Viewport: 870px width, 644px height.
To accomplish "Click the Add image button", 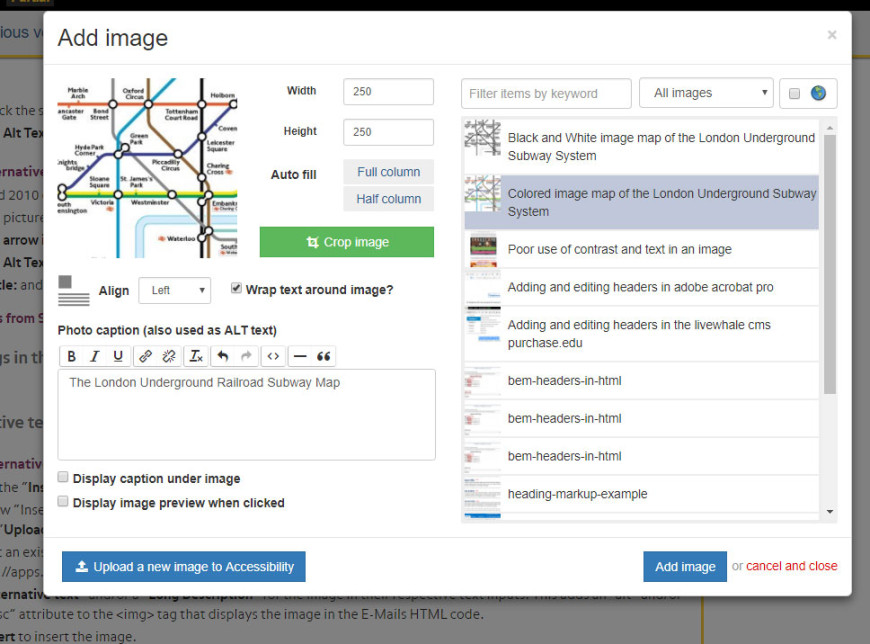I will (685, 566).
